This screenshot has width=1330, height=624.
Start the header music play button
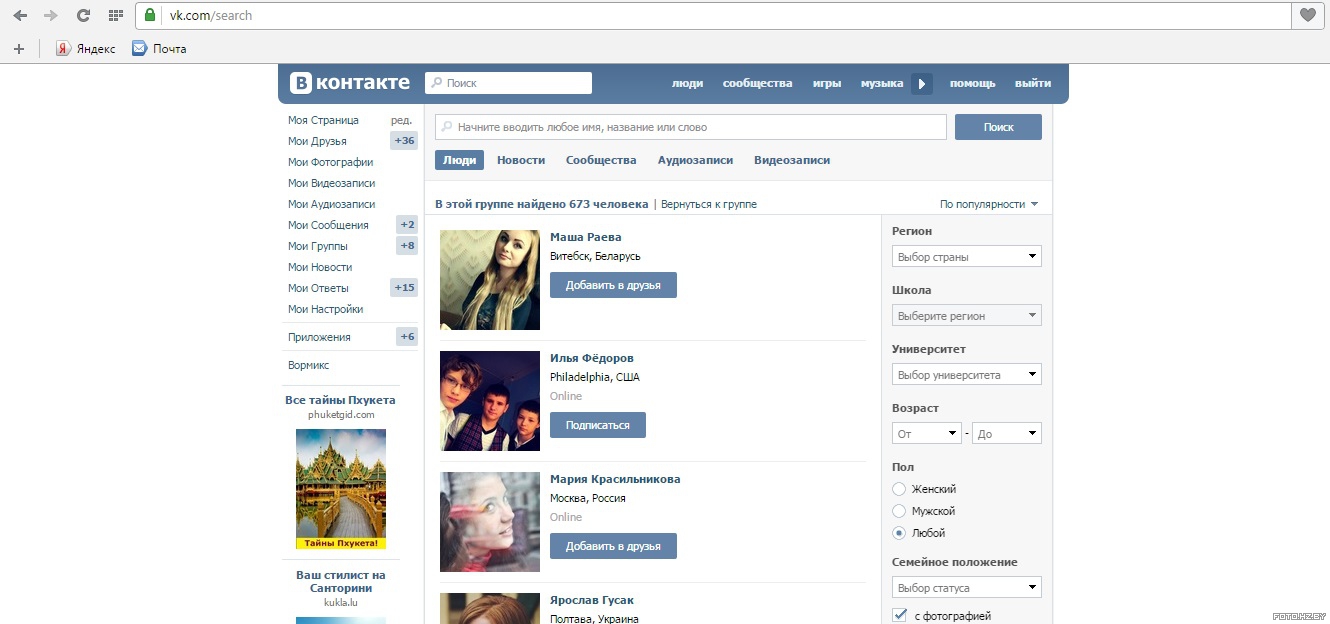pyautogui.click(x=922, y=84)
